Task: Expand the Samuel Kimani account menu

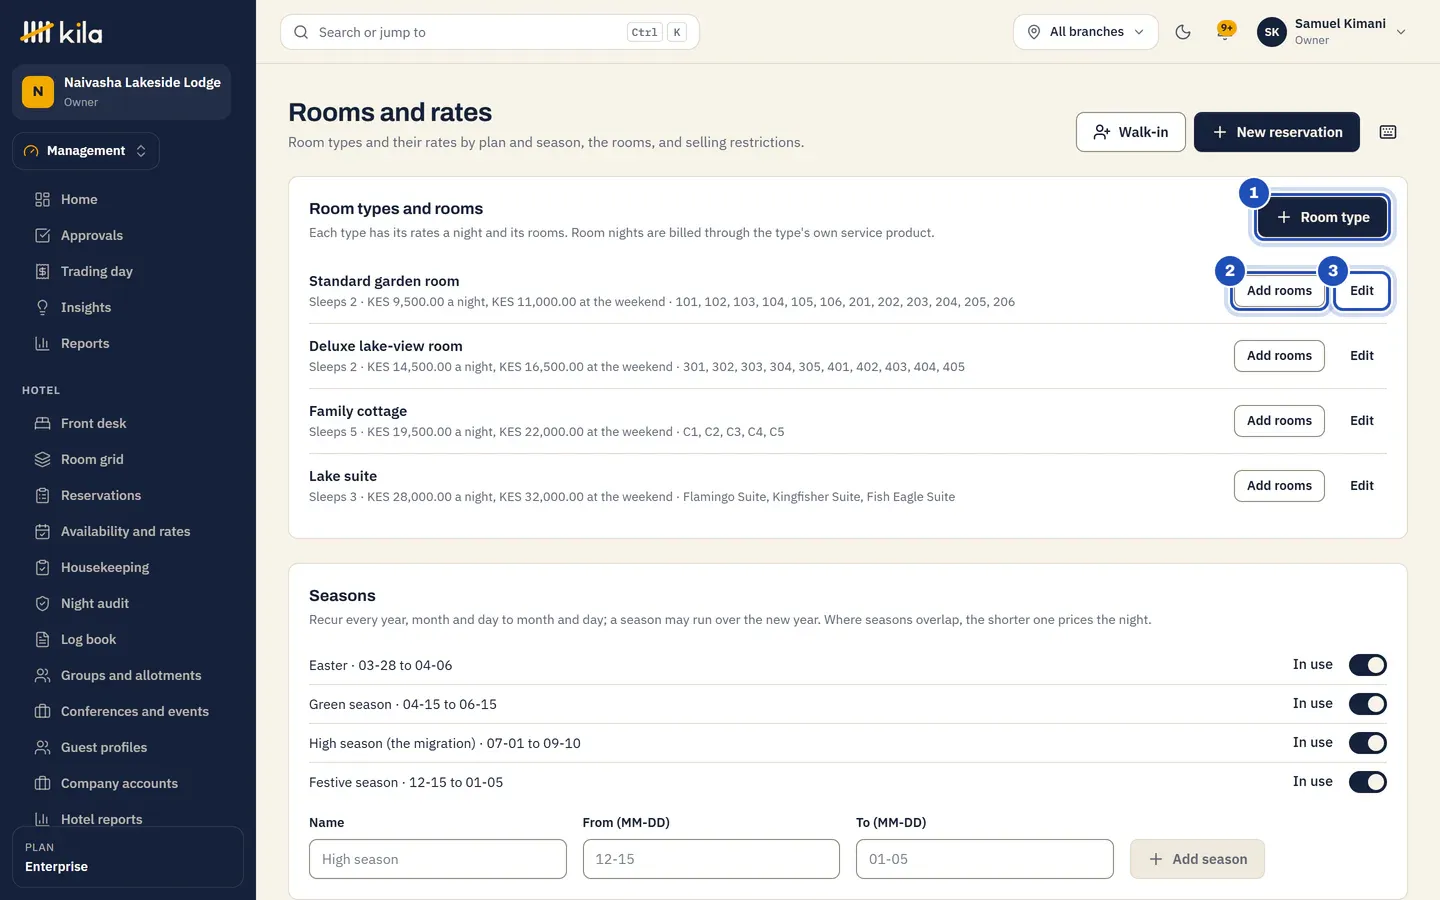Action: (1332, 32)
